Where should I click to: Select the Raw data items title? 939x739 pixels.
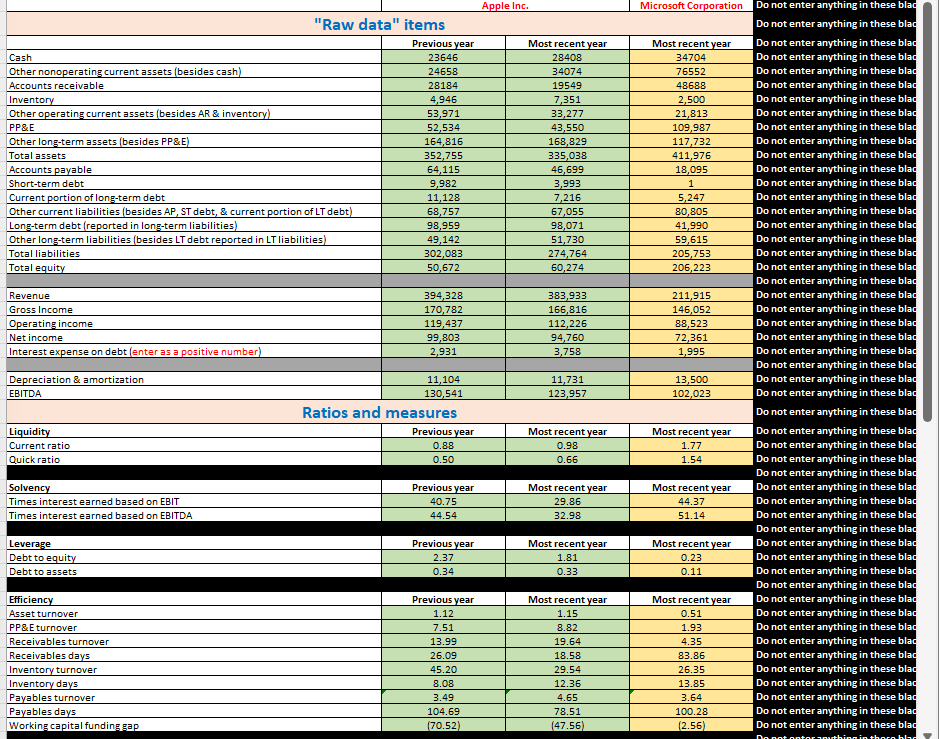pos(380,24)
